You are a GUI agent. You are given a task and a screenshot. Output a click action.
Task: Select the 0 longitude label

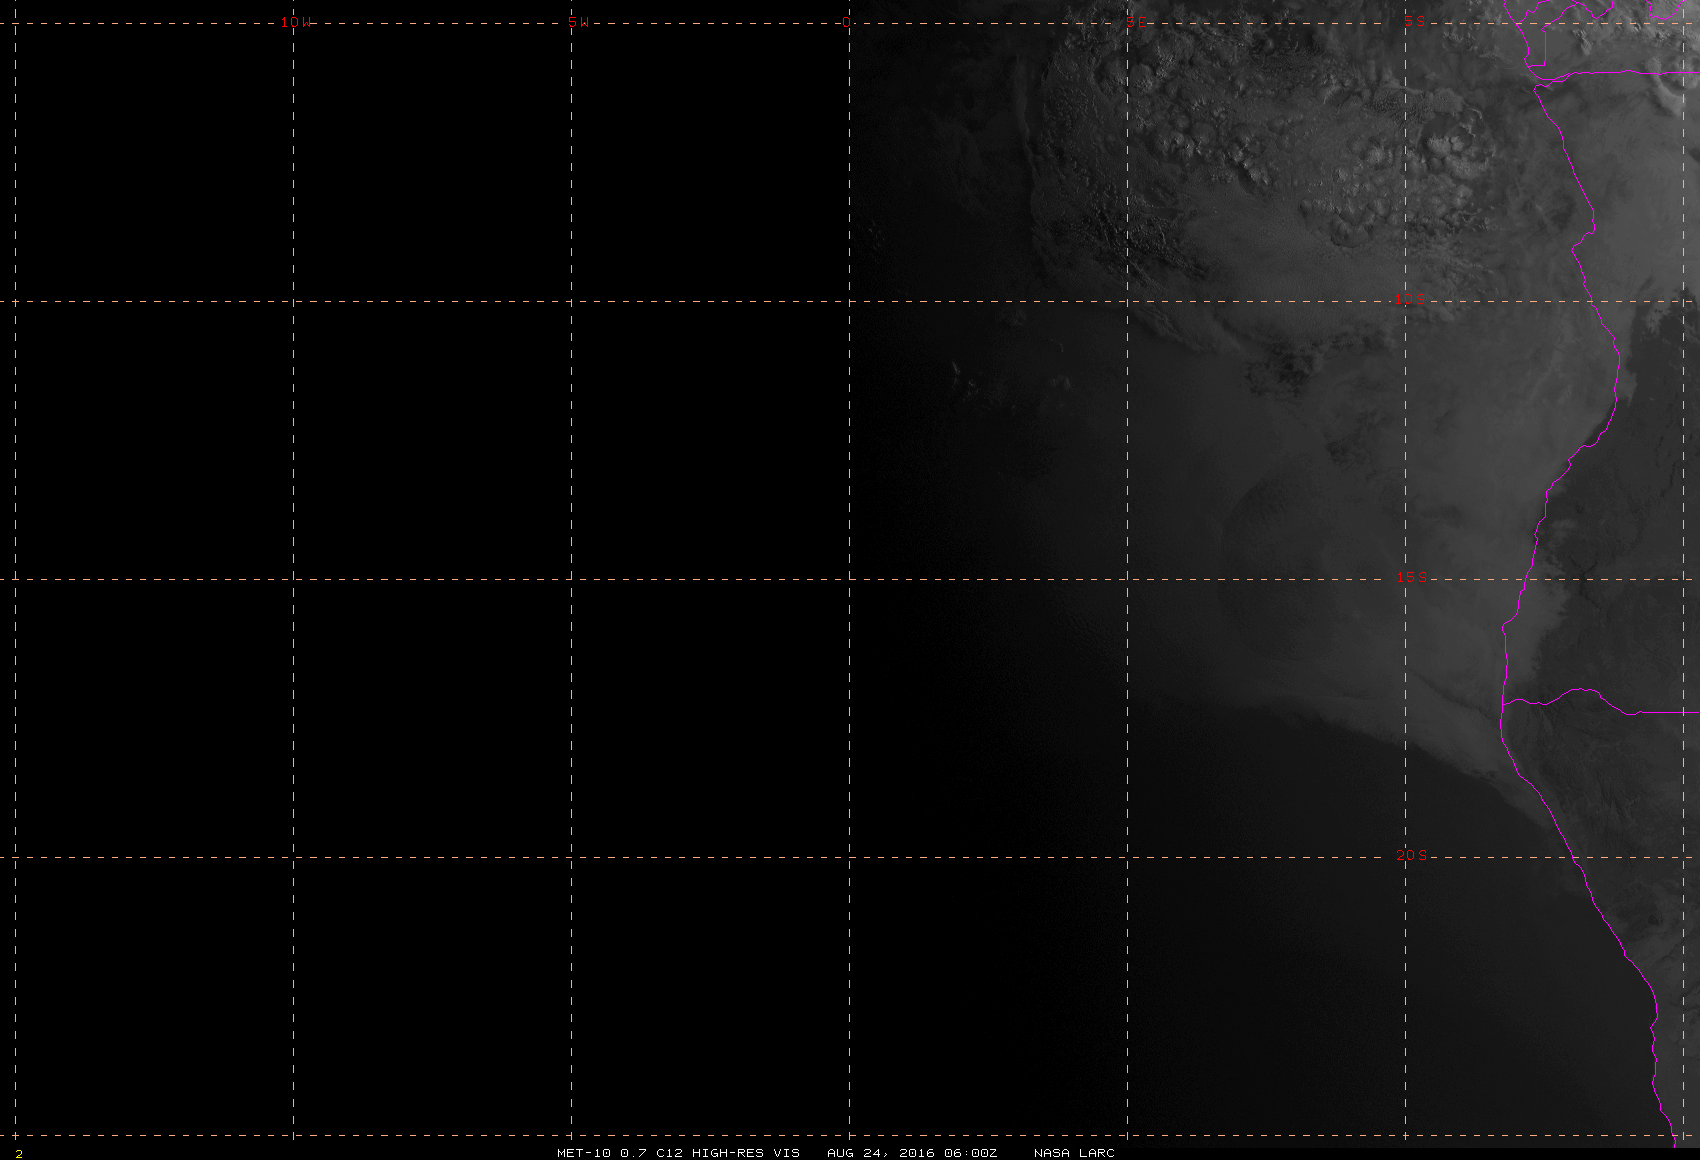[847, 22]
